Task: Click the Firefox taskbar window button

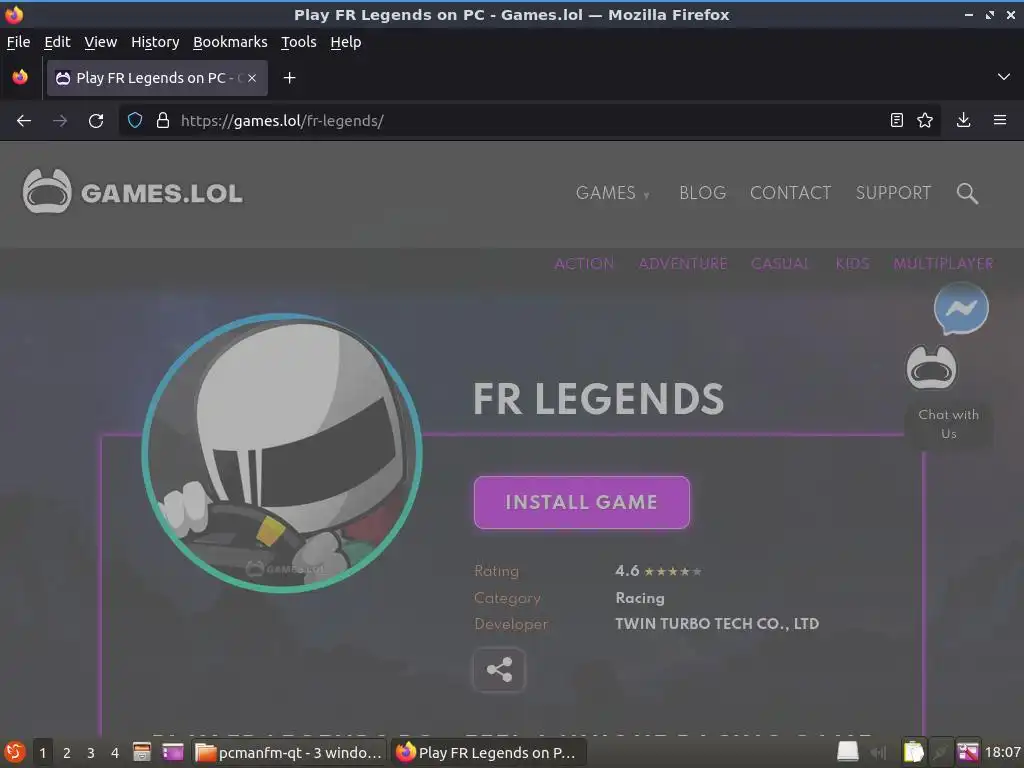Action: point(488,752)
